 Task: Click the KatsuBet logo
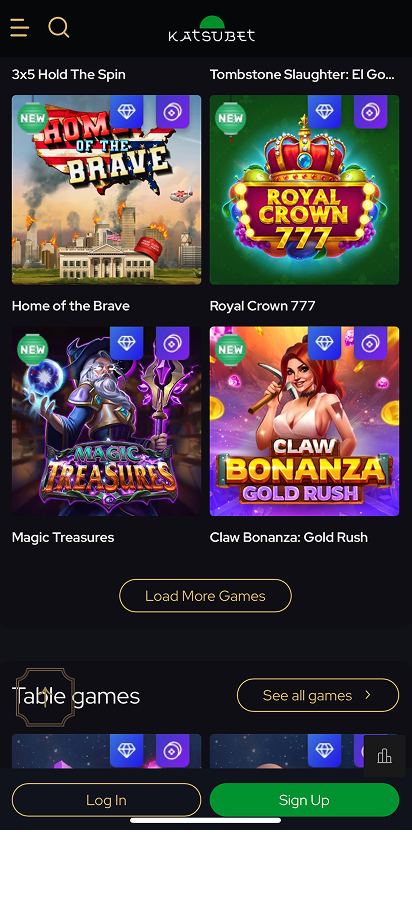212,29
